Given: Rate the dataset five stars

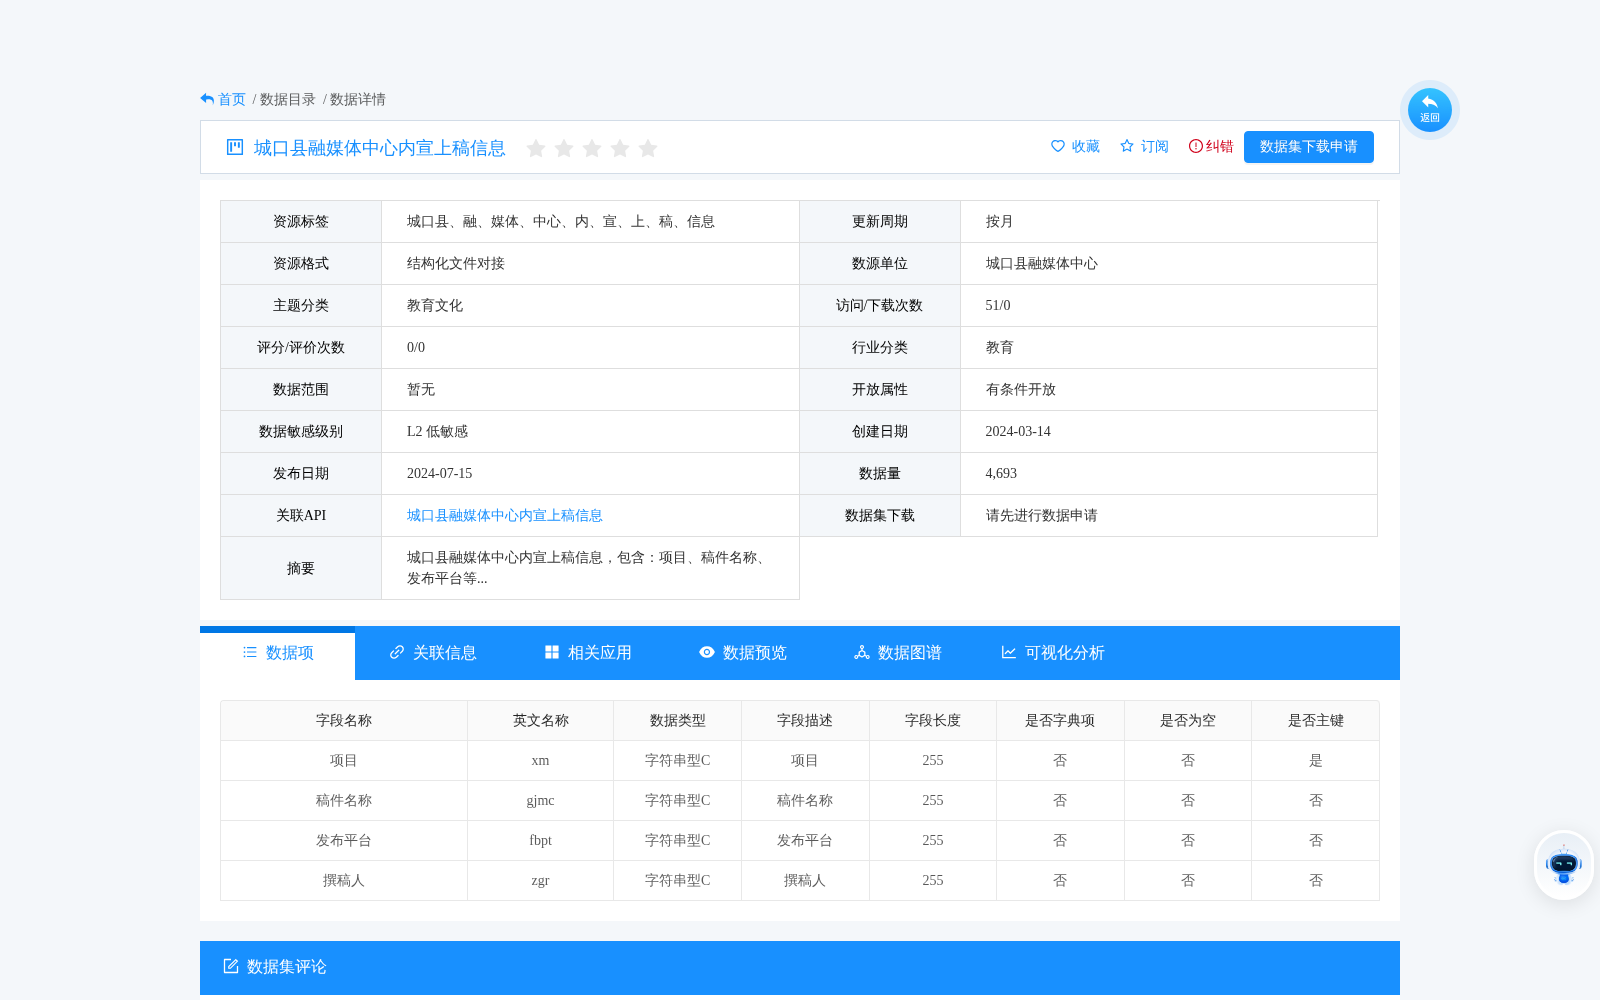Looking at the screenshot, I should coord(648,148).
